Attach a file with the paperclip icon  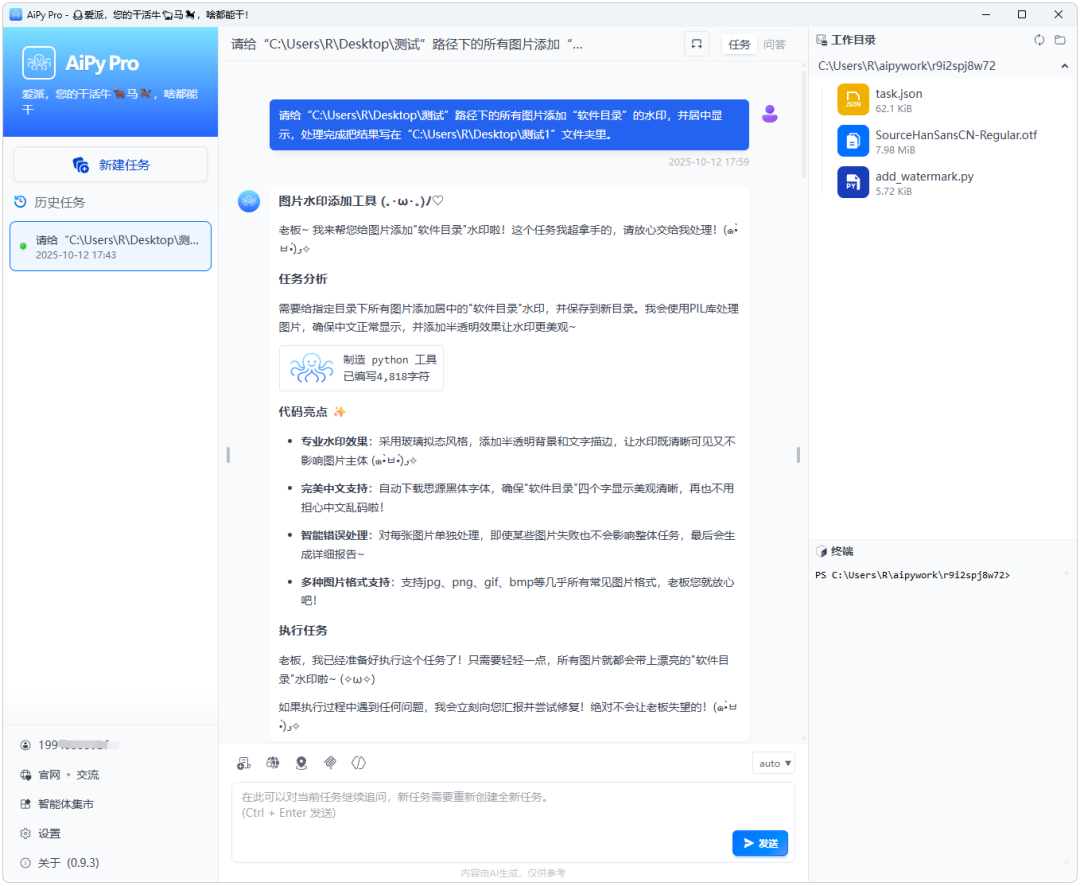click(330, 762)
